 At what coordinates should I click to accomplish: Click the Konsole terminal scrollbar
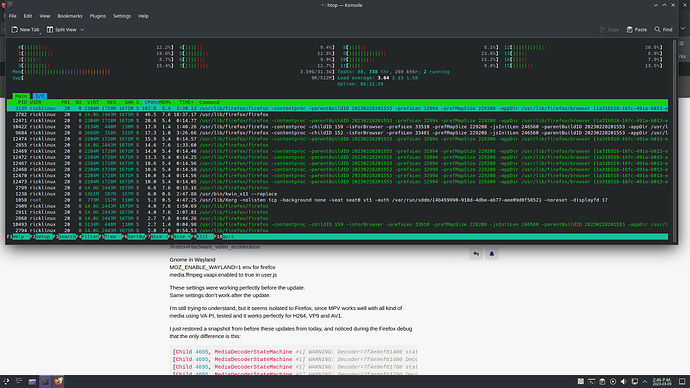(674, 140)
